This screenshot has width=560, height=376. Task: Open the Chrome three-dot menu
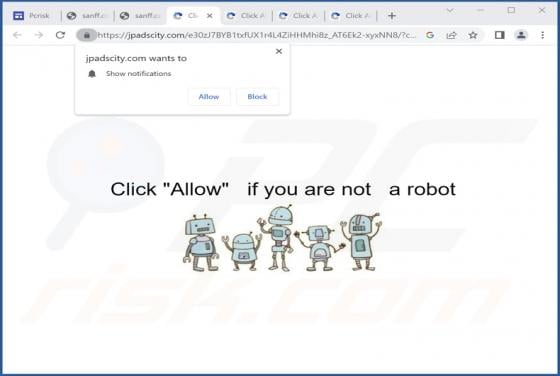tap(542, 35)
